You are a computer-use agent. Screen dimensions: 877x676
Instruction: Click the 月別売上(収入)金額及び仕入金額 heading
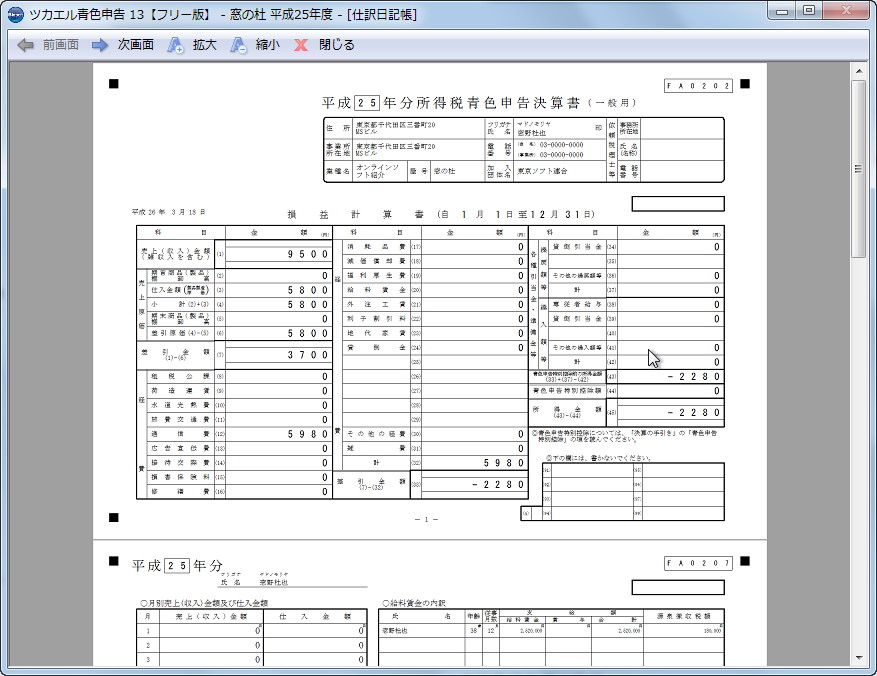point(204,603)
